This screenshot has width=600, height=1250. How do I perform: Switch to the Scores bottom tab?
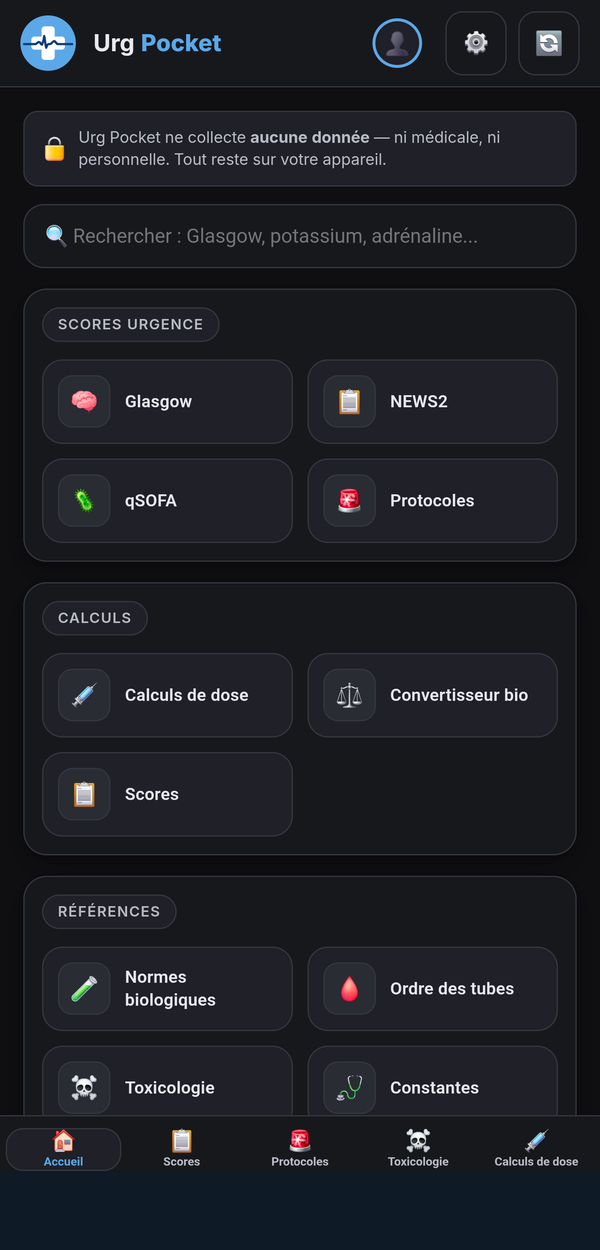182,1149
